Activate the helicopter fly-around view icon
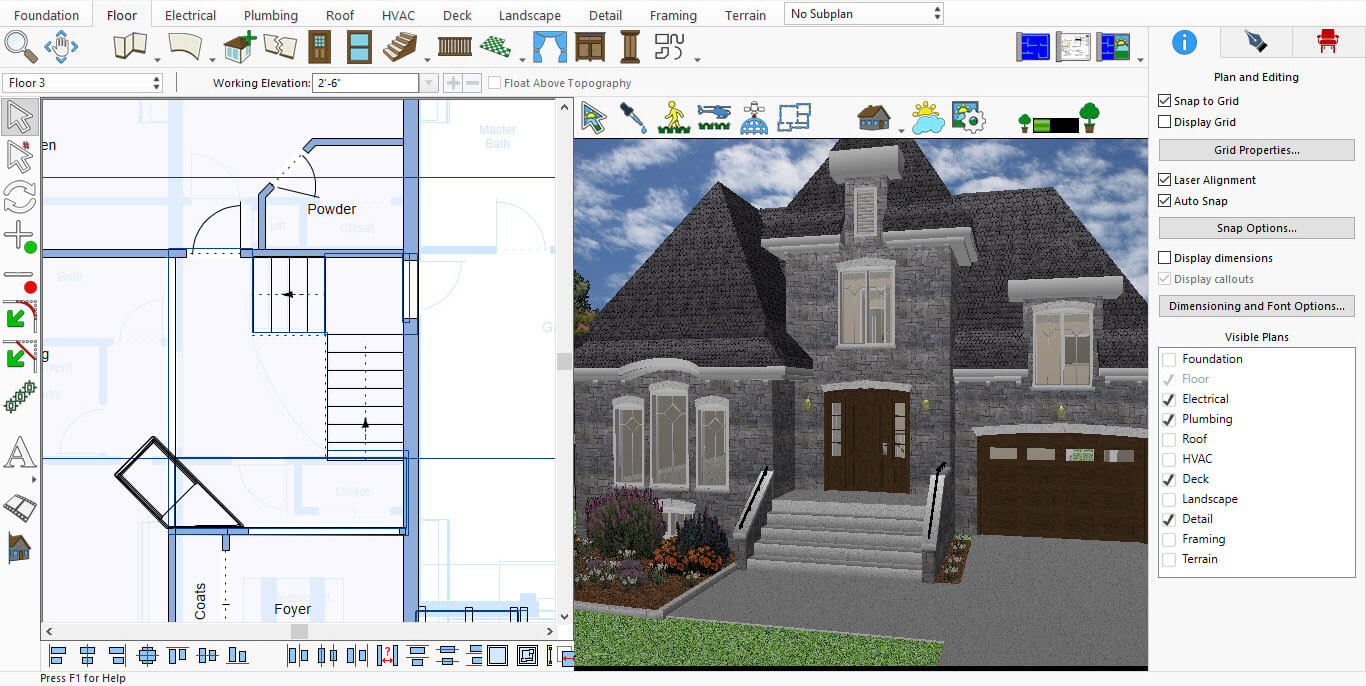 tap(714, 117)
